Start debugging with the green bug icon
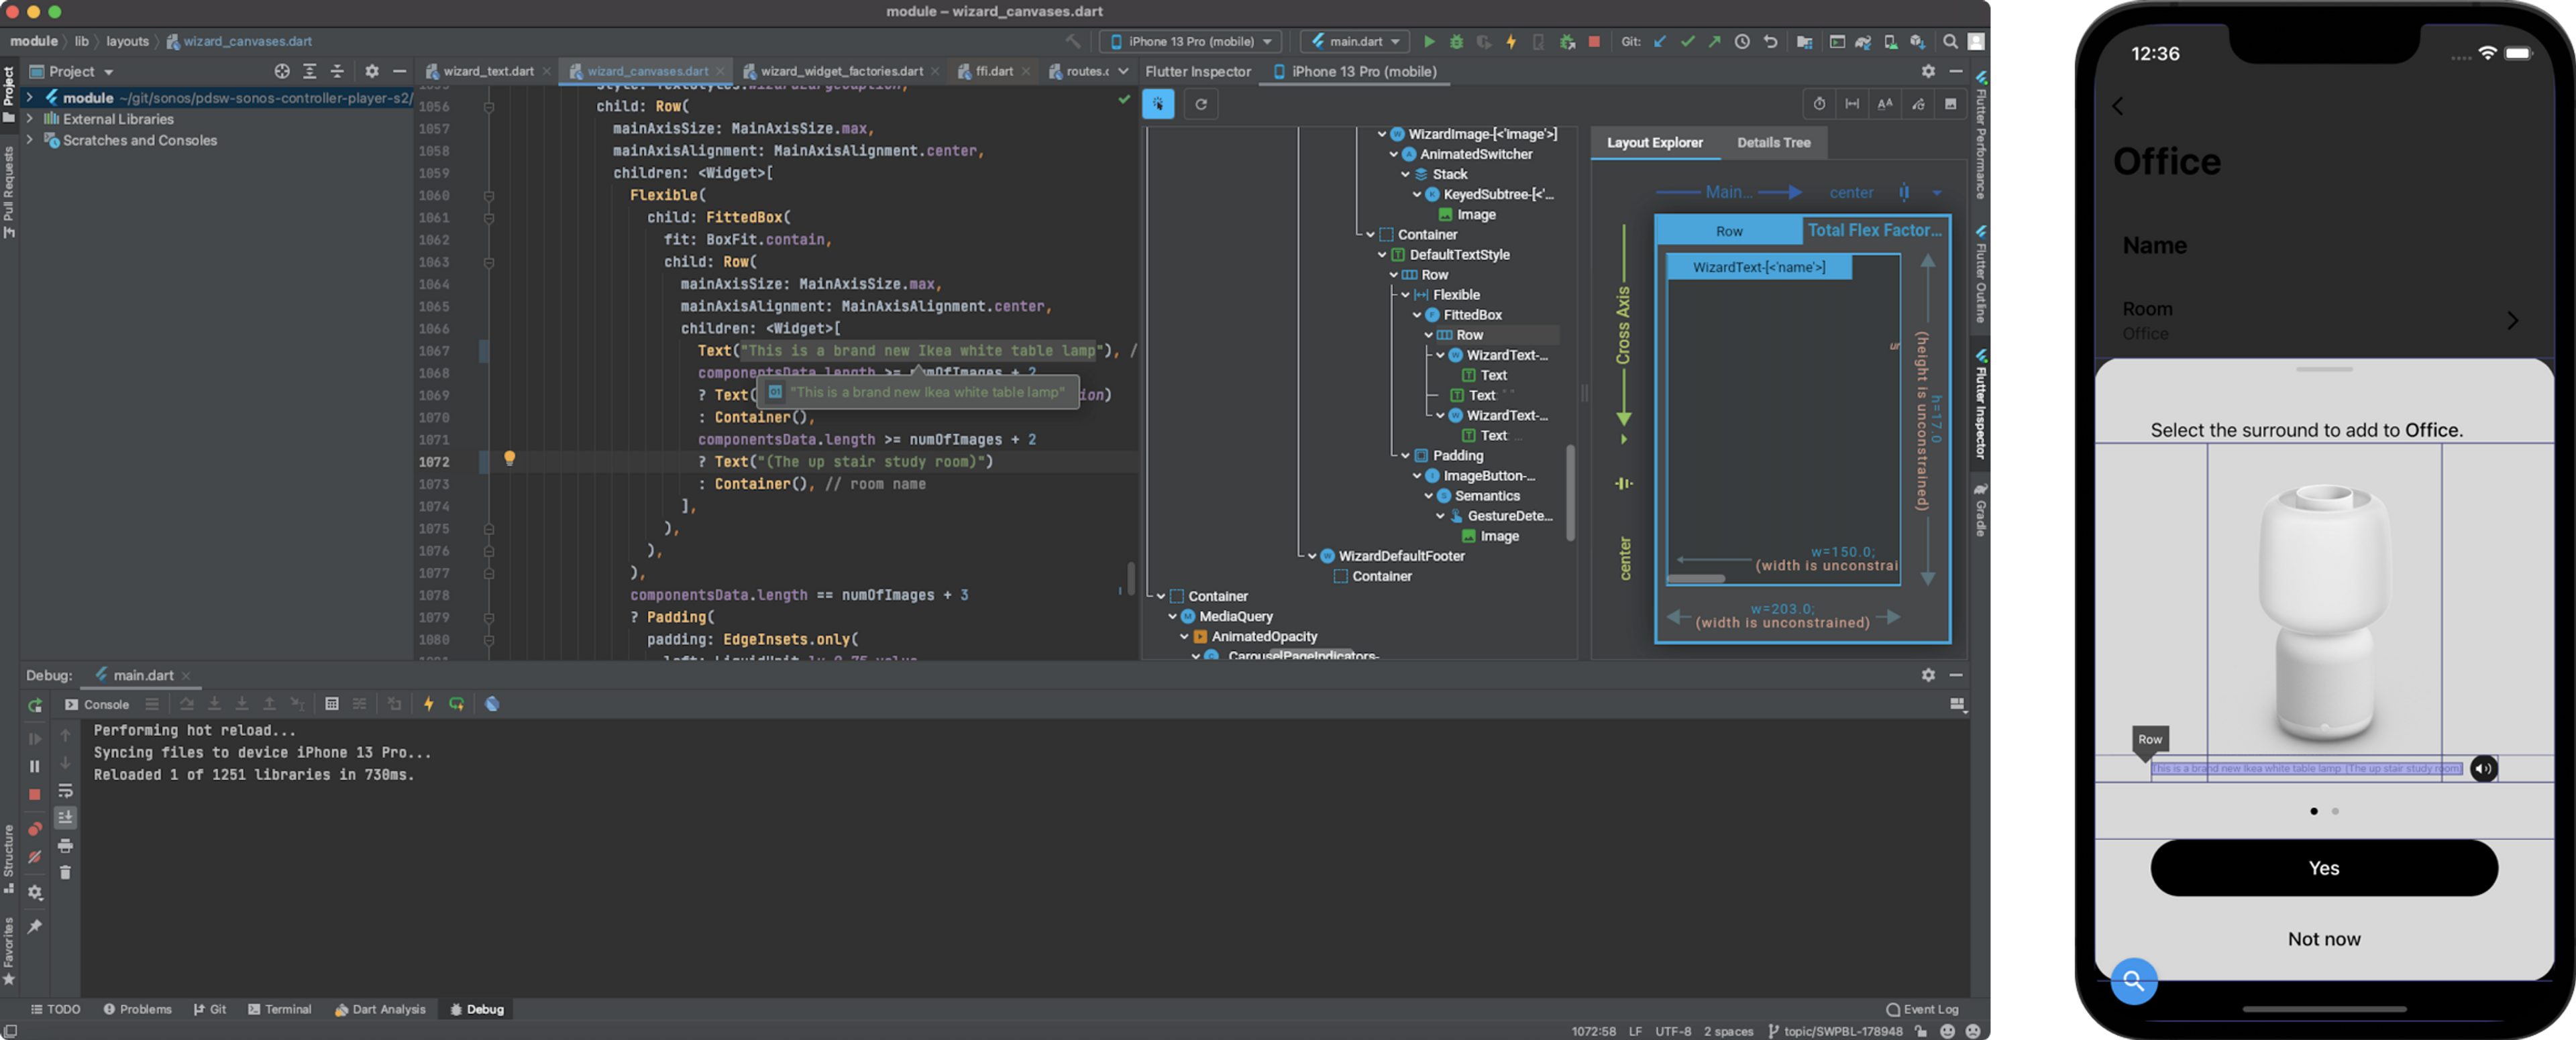This screenshot has height=1040, width=2576. coord(1456,41)
